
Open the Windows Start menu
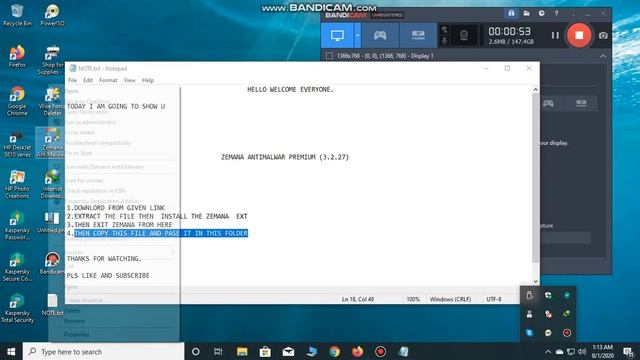tap(11, 351)
